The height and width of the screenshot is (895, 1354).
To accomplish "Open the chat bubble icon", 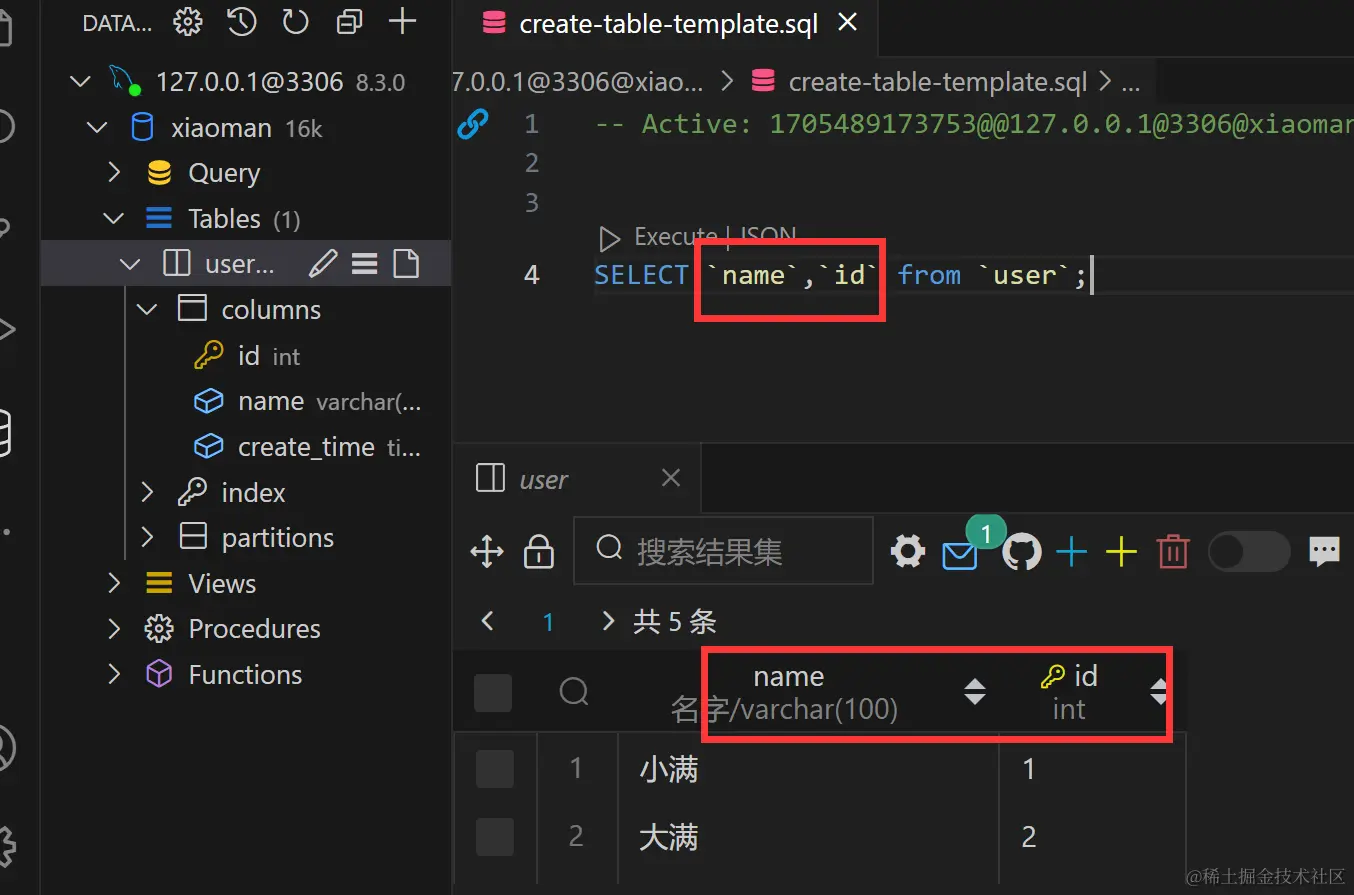I will coord(1325,551).
